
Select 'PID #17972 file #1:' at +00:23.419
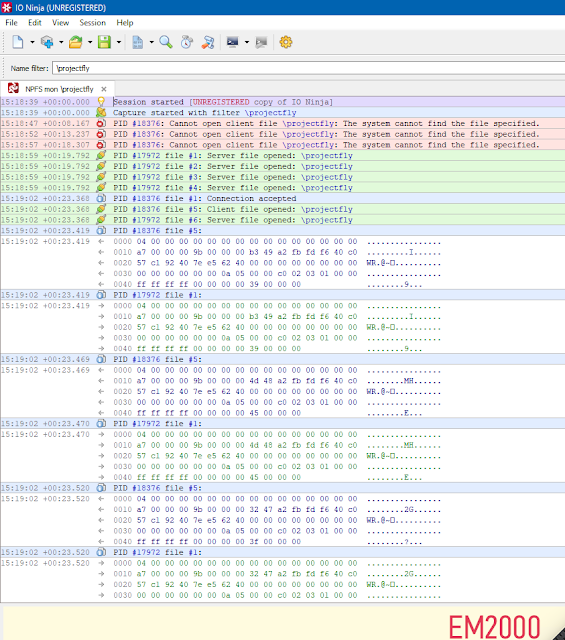click(158, 295)
